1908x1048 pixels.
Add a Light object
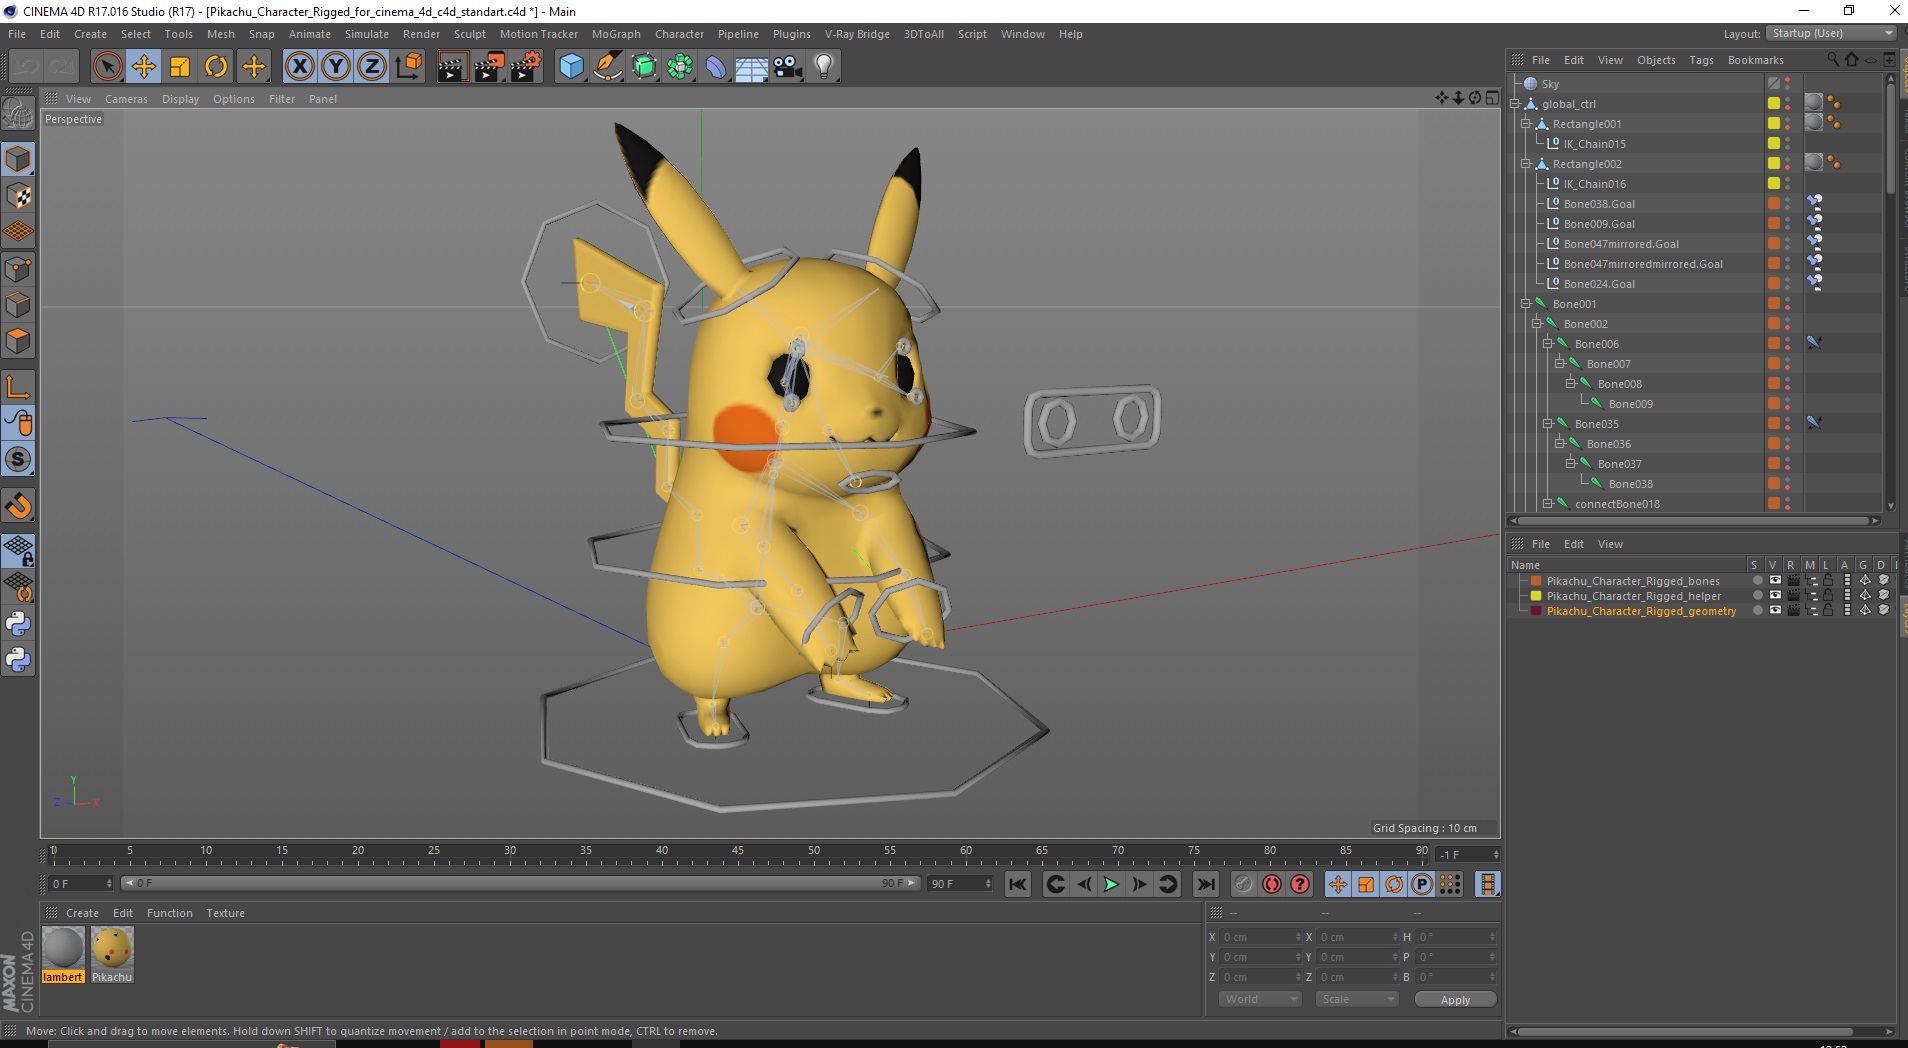823,67
